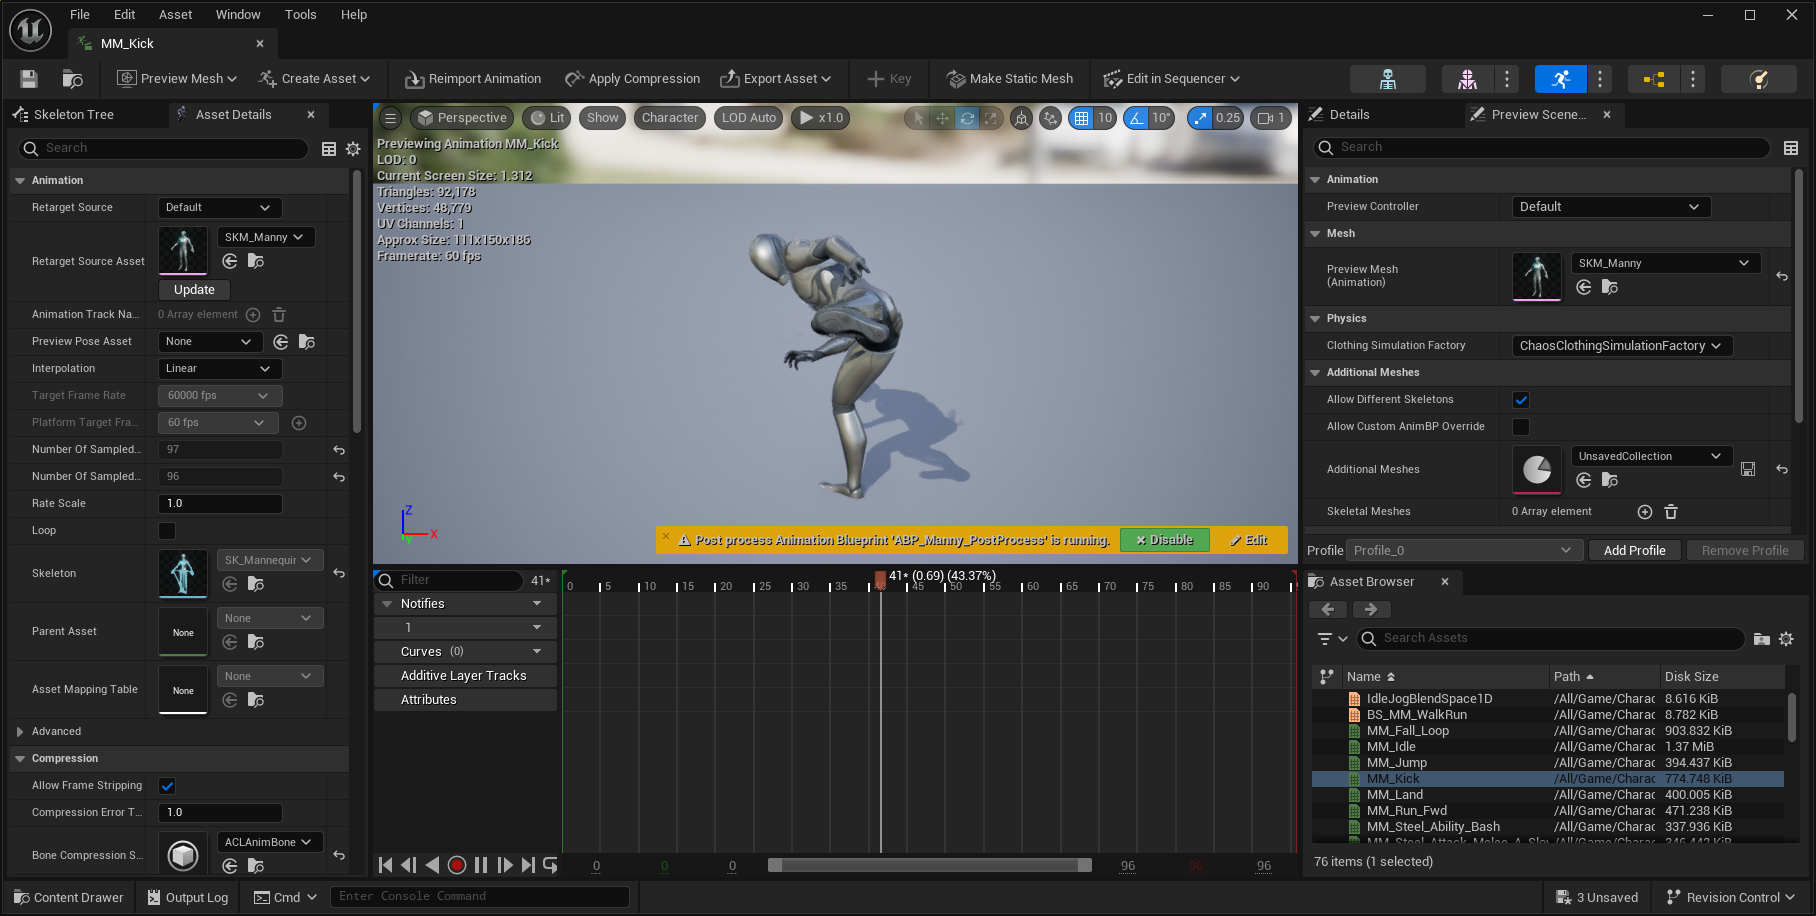
Task: Open Asset Browser settings gear
Action: click(1786, 639)
